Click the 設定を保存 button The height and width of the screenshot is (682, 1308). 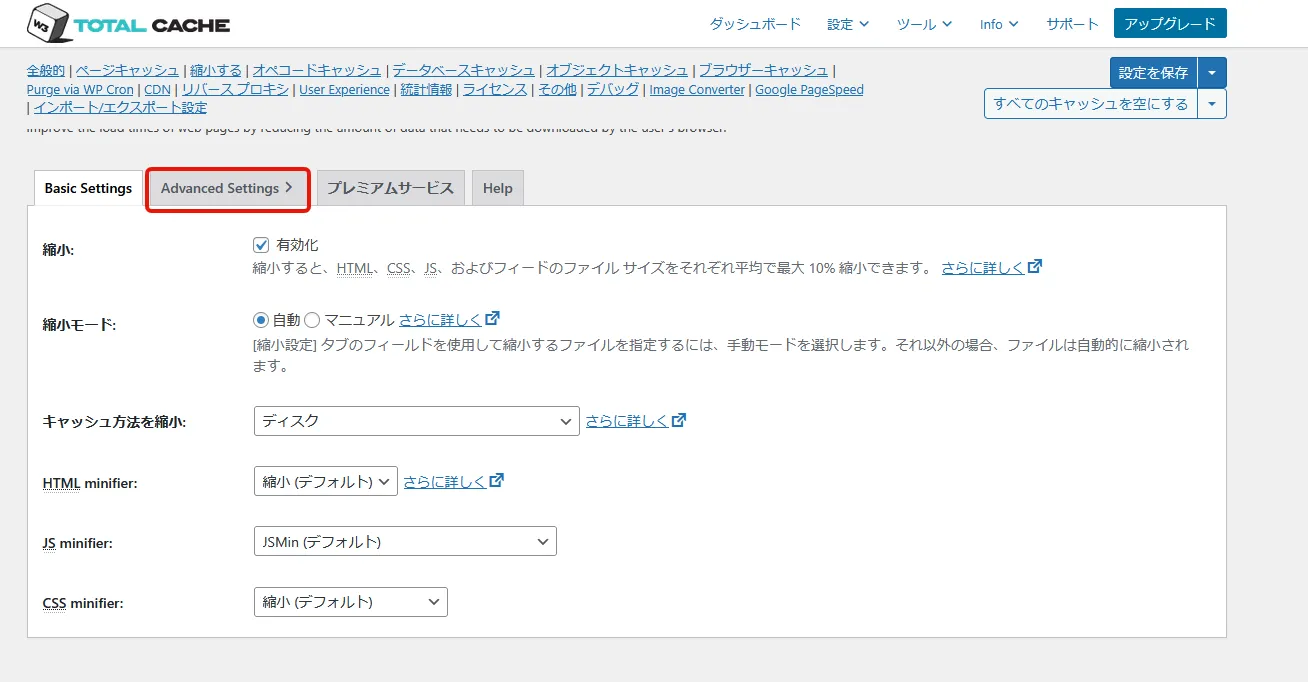click(1153, 73)
